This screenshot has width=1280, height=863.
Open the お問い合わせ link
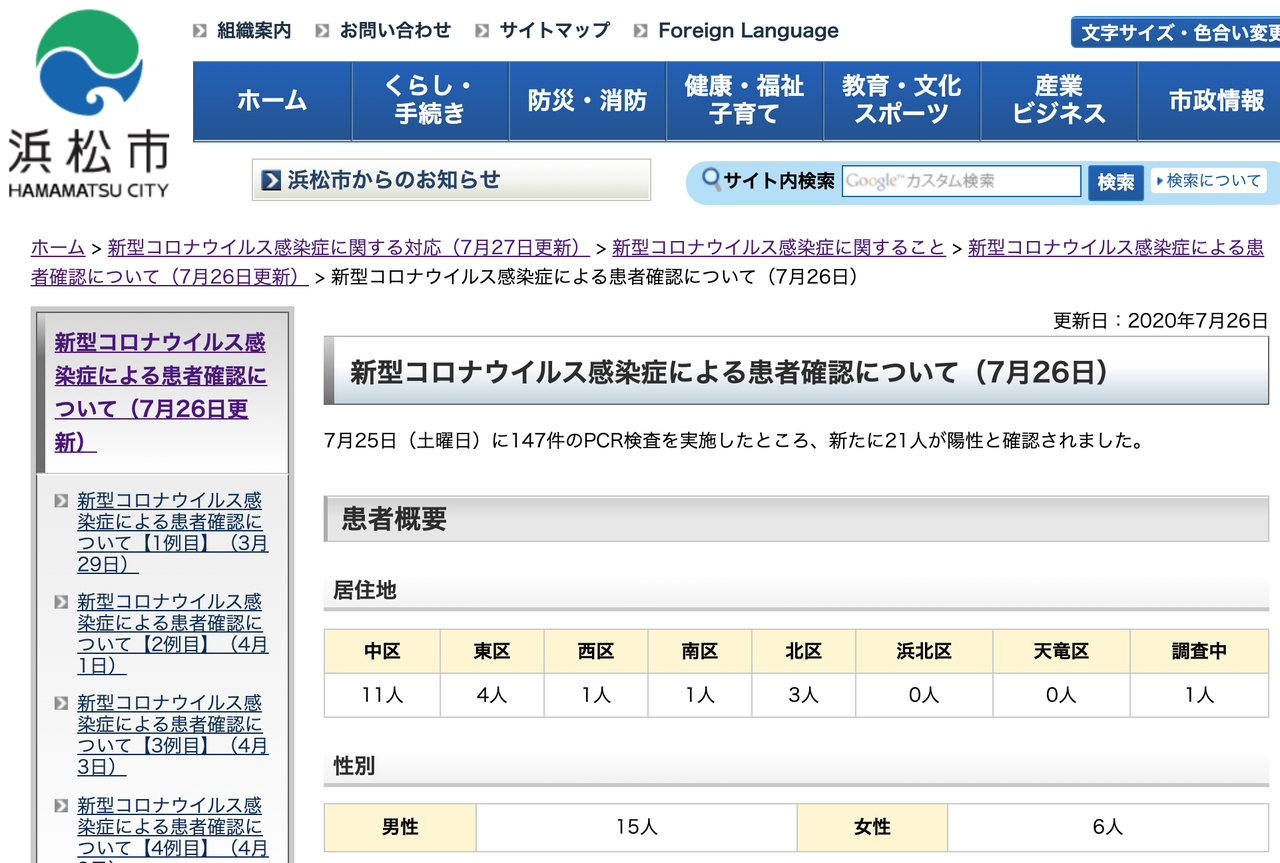click(396, 31)
